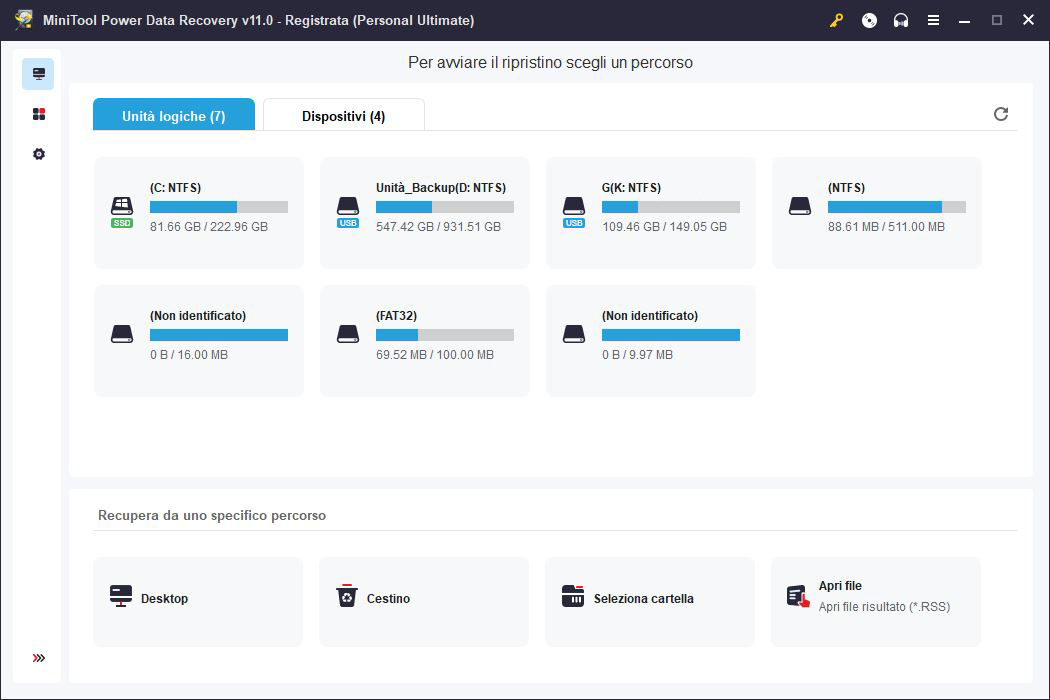Image resolution: width=1050 pixels, height=700 pixels.
Task: Click the headphones support icon
Action: (901, 20)
